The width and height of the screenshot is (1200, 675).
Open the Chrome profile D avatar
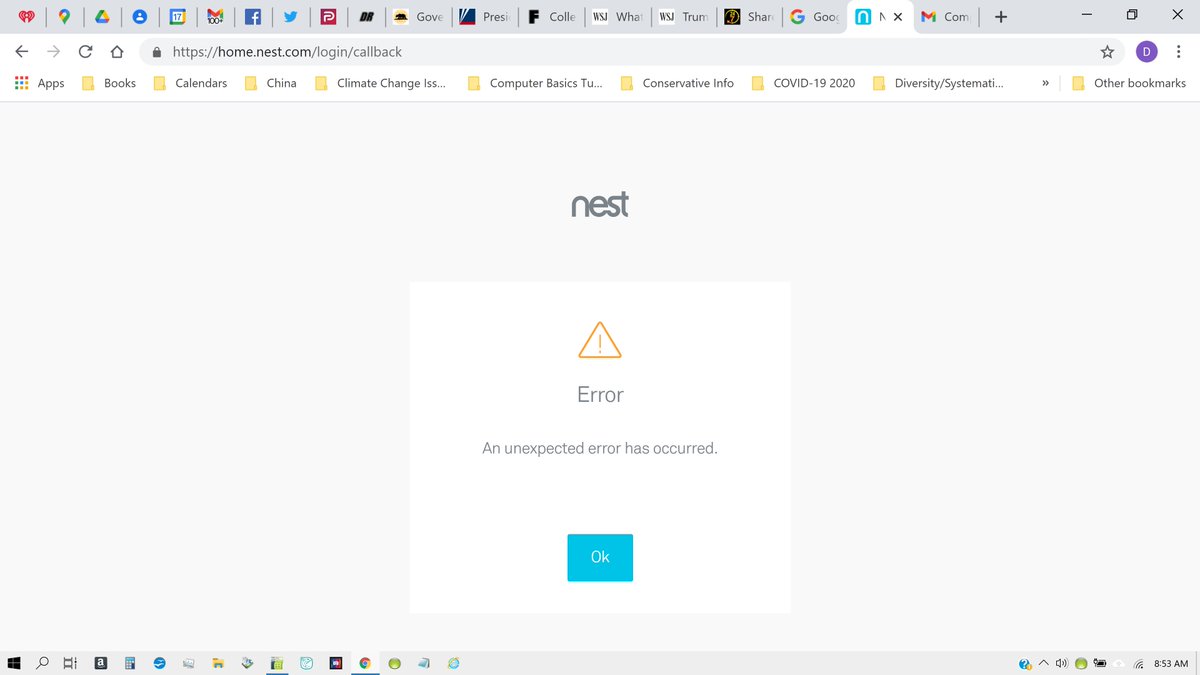(x=1146, y=51)
